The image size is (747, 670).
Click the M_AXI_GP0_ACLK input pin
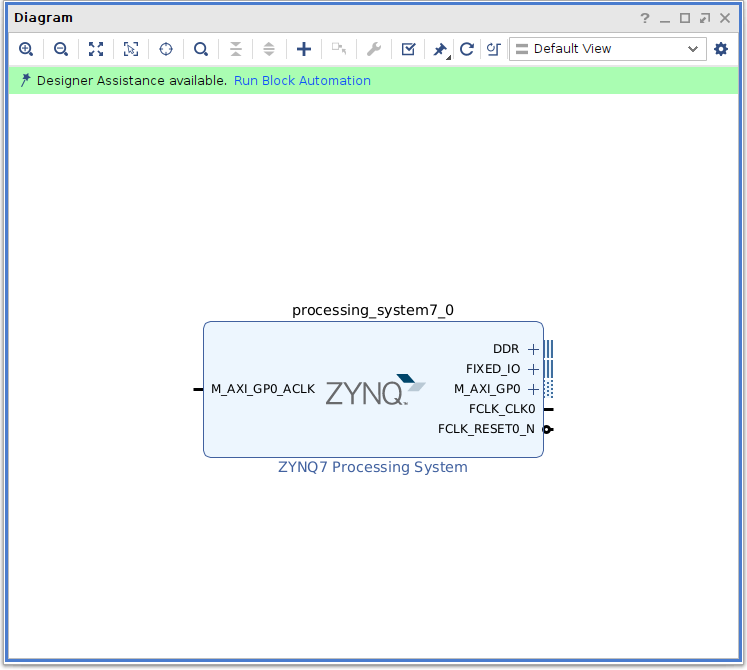tap(198, 389)
